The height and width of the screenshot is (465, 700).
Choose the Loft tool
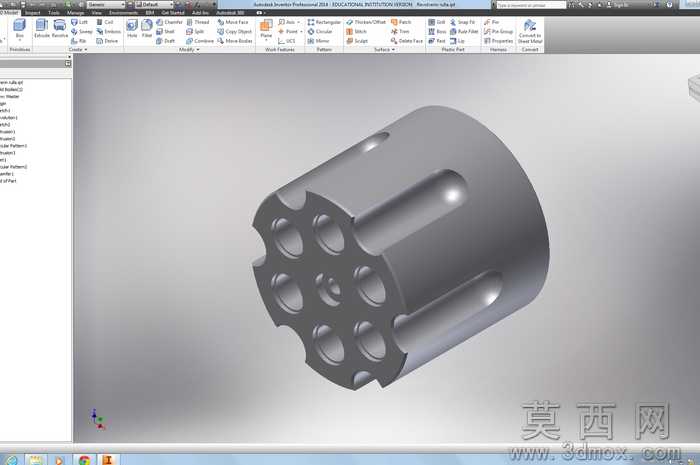click(x=79, y=22)
